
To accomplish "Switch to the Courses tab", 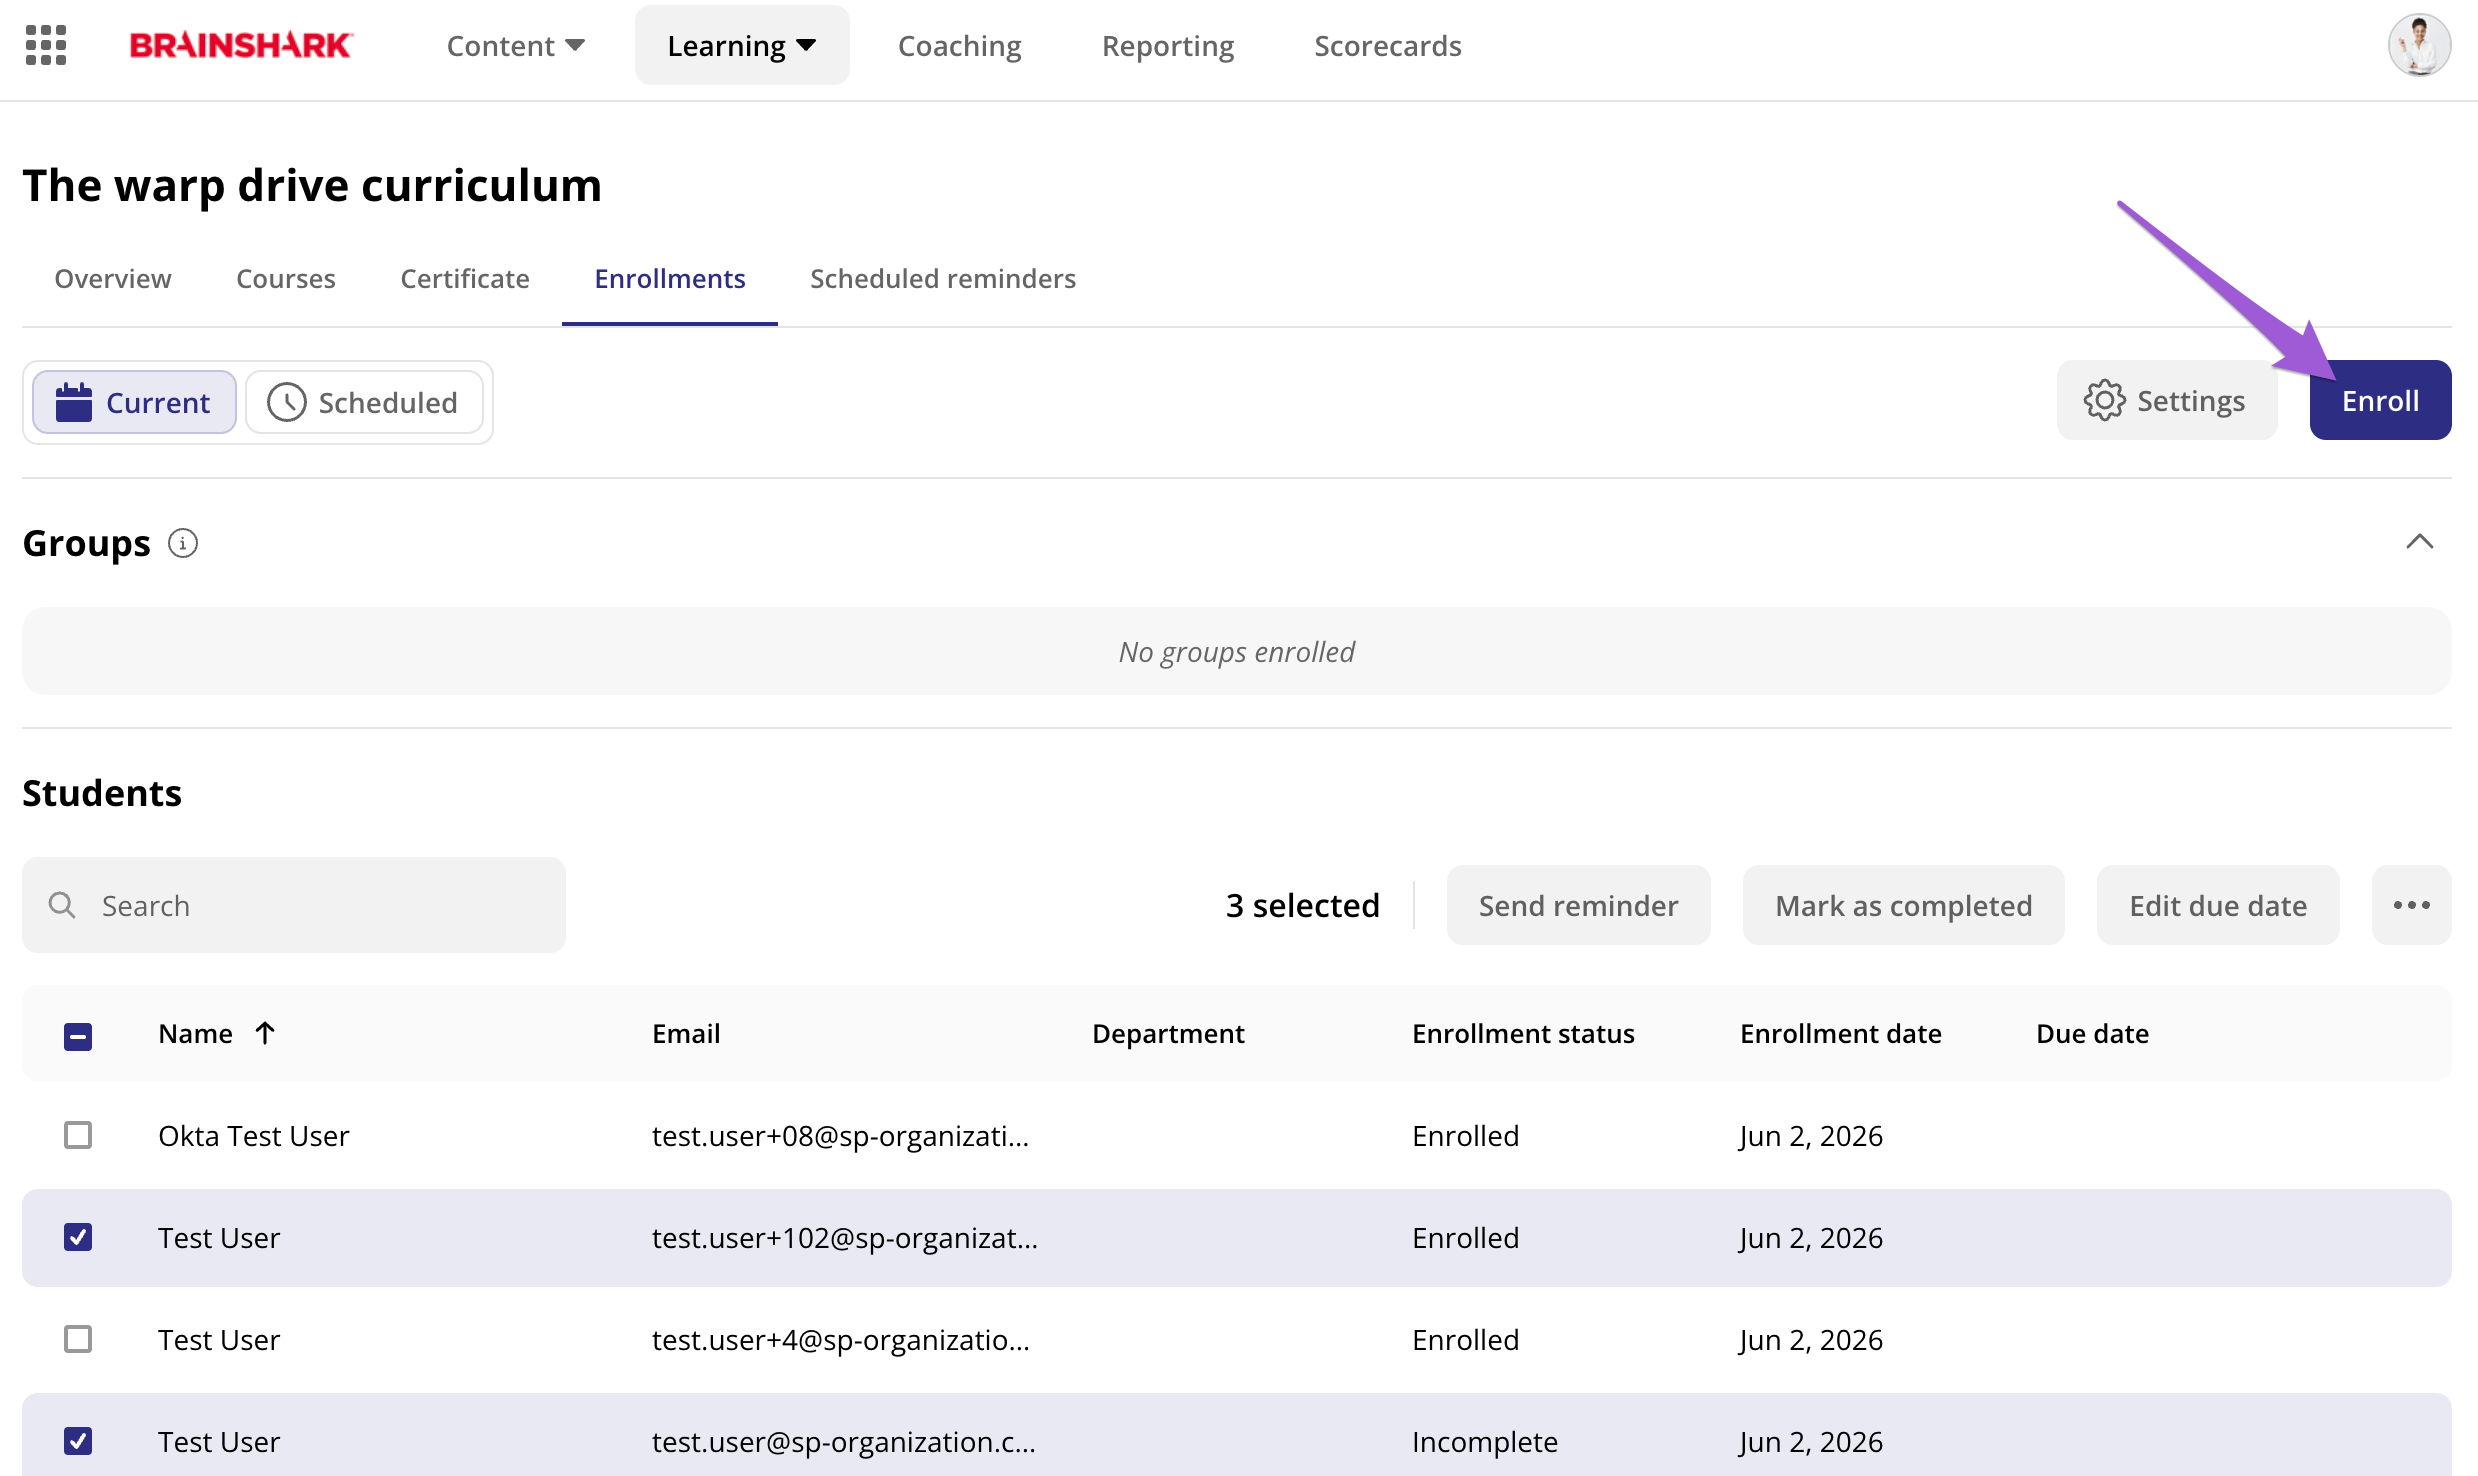I will coord(286,278).
